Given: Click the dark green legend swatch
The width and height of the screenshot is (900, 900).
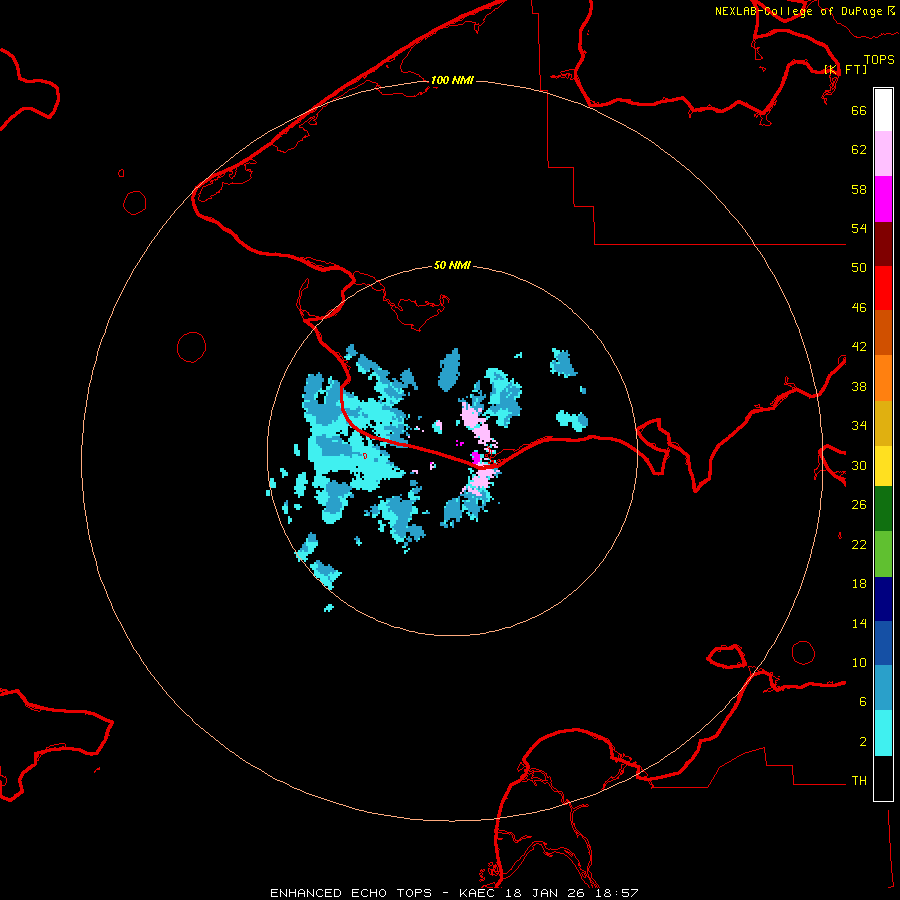Looking at the screenshot, I should click(883, 509).
